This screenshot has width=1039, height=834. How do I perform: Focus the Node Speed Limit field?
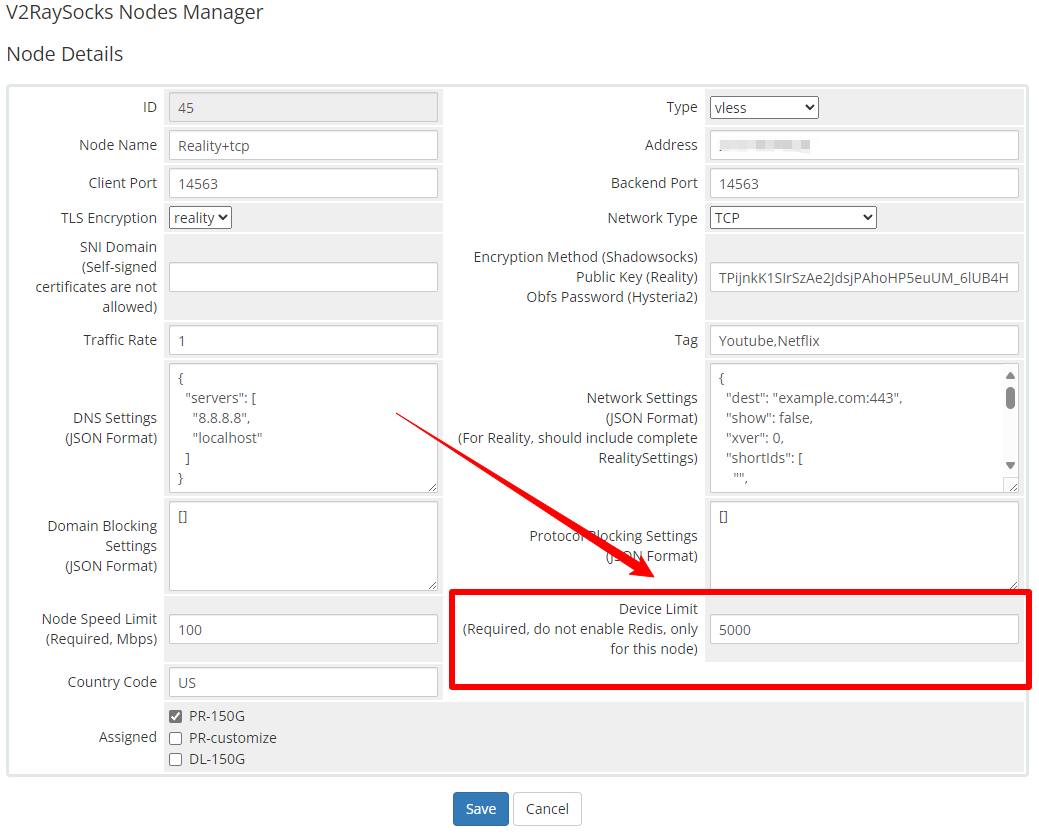pos(303,629)
